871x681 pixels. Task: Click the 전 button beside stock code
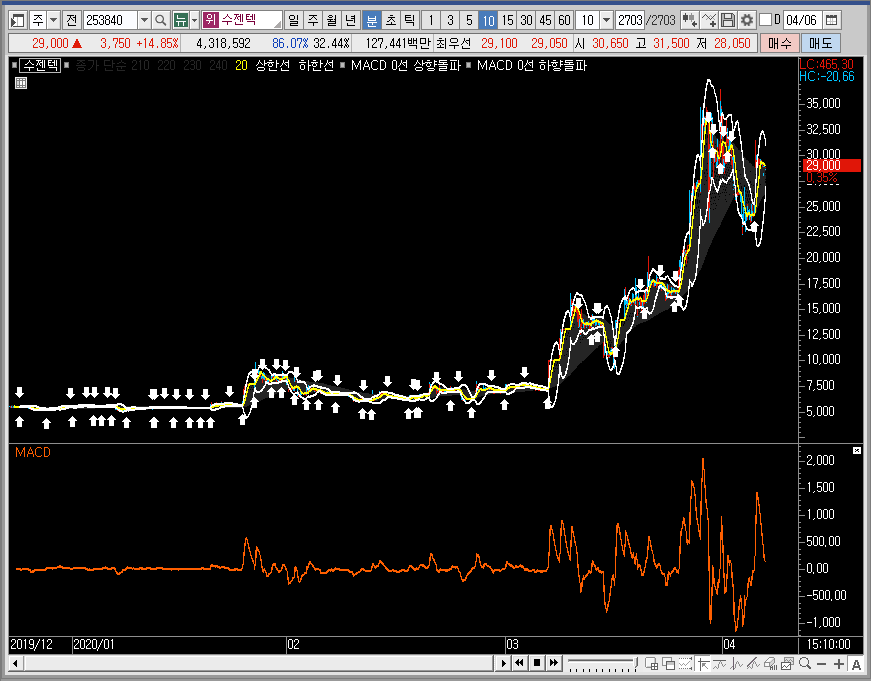[71, 21]
